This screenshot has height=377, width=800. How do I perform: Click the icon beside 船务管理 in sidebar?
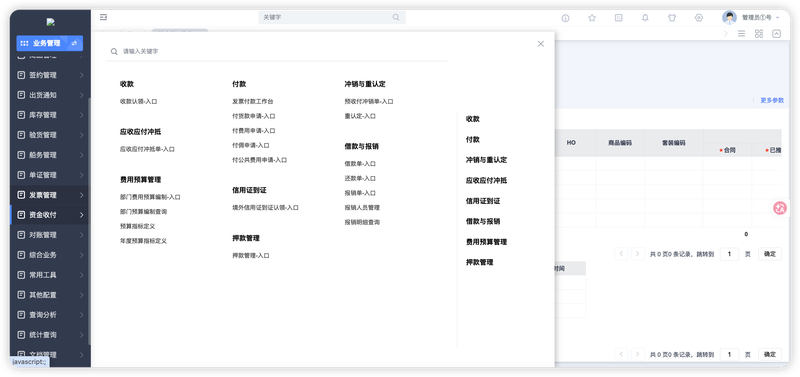tap(21, 155)
